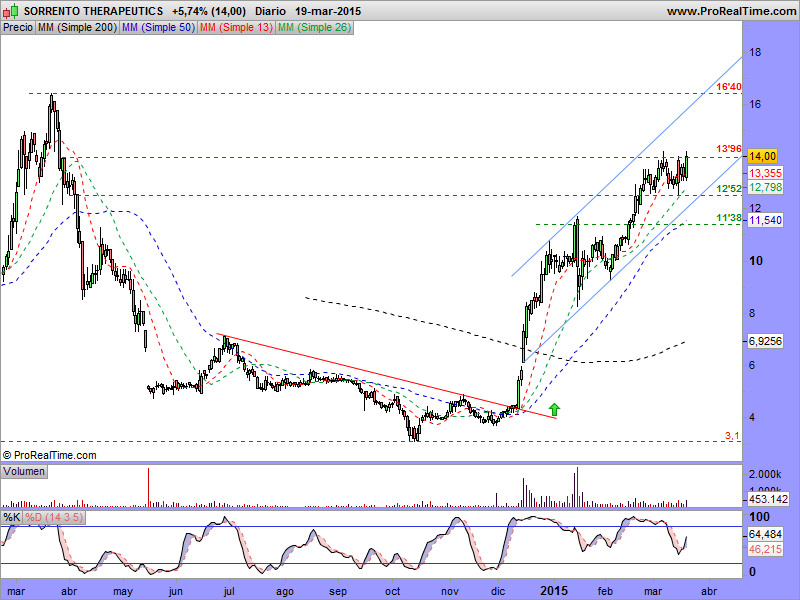The width and height of the screenshot is (800, 600).
Task: Click the candlestick chart icon beside the title
Action: click(11, 10)
